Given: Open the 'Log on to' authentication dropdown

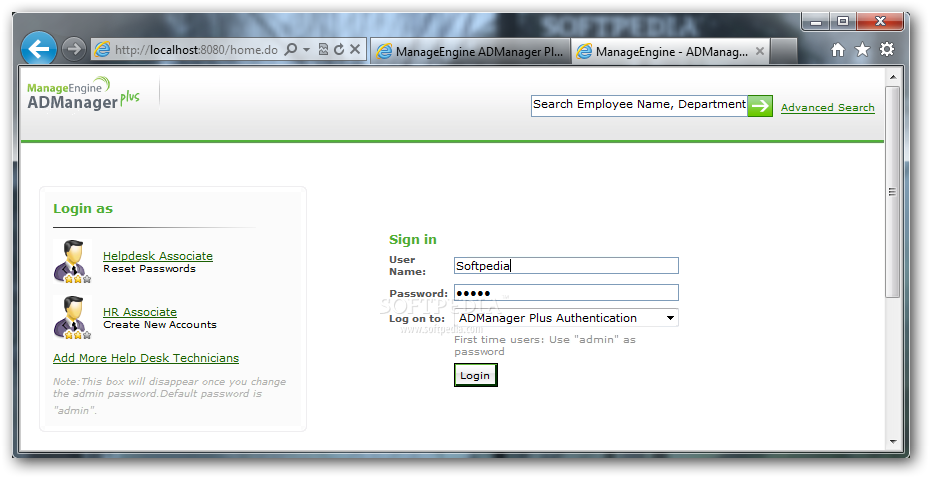Looking at the screenshot, I should [566, 318].
